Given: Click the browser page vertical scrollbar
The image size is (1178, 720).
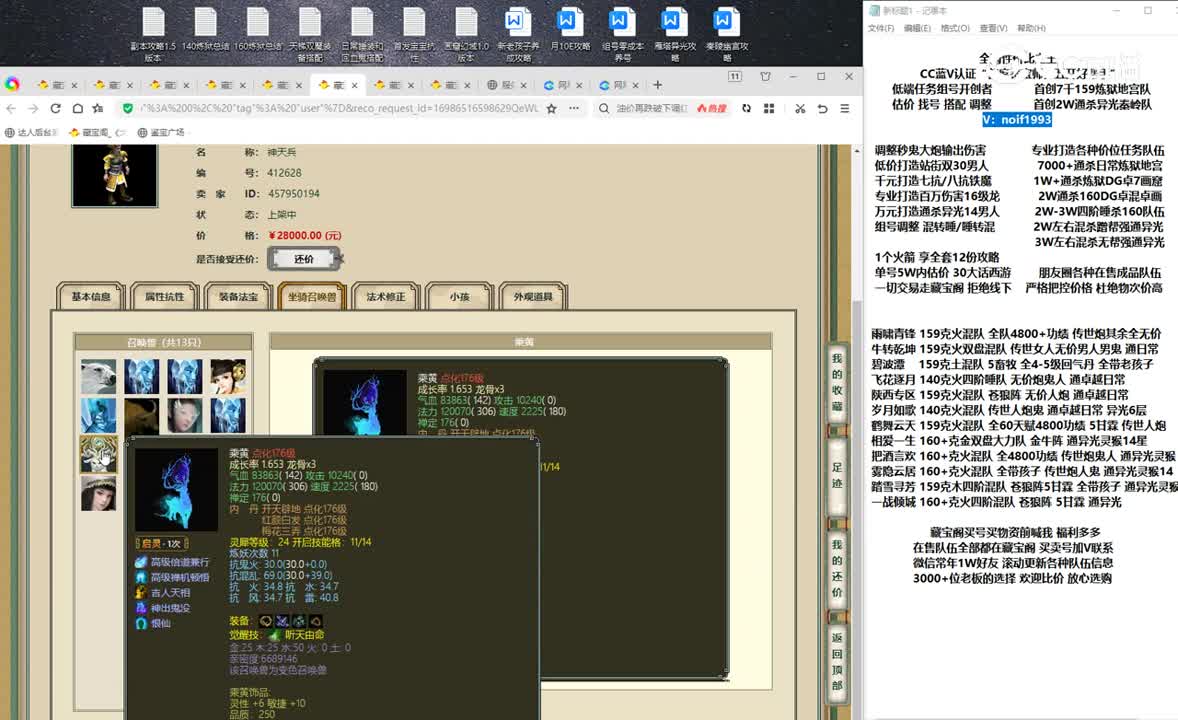Looking at the screenshot, I should [856, 432].
